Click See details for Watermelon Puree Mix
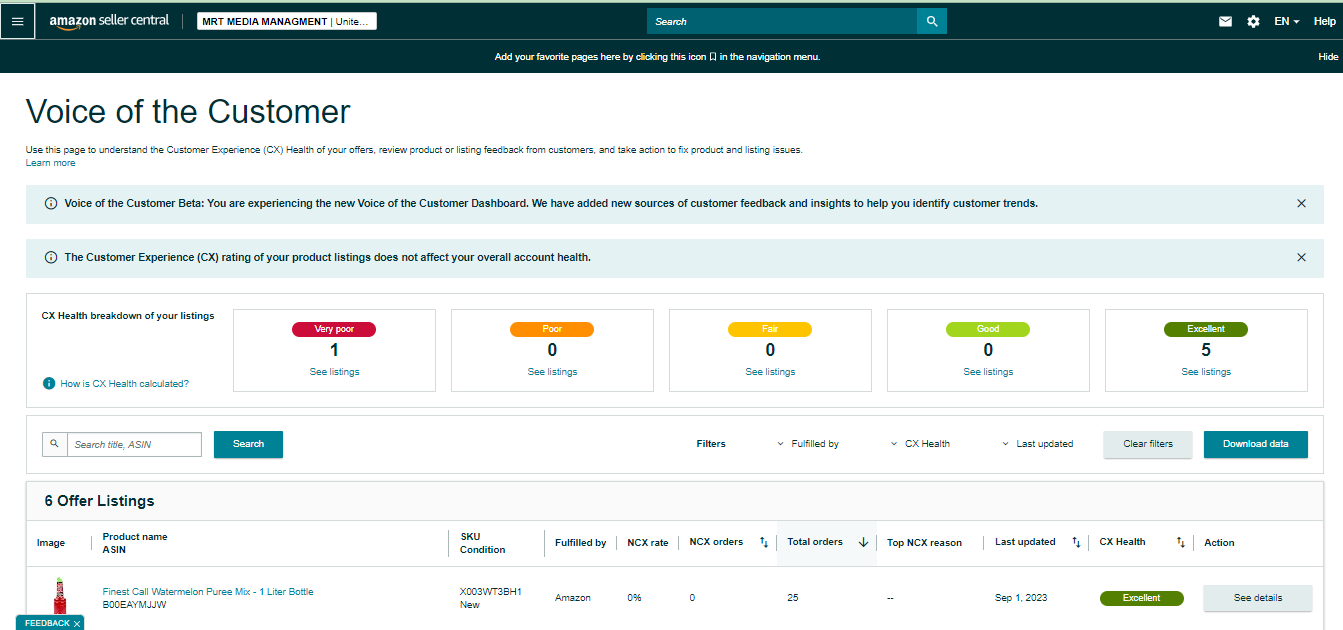Viewport: 1343px width, 630px height. click(x=1257, y=598)
